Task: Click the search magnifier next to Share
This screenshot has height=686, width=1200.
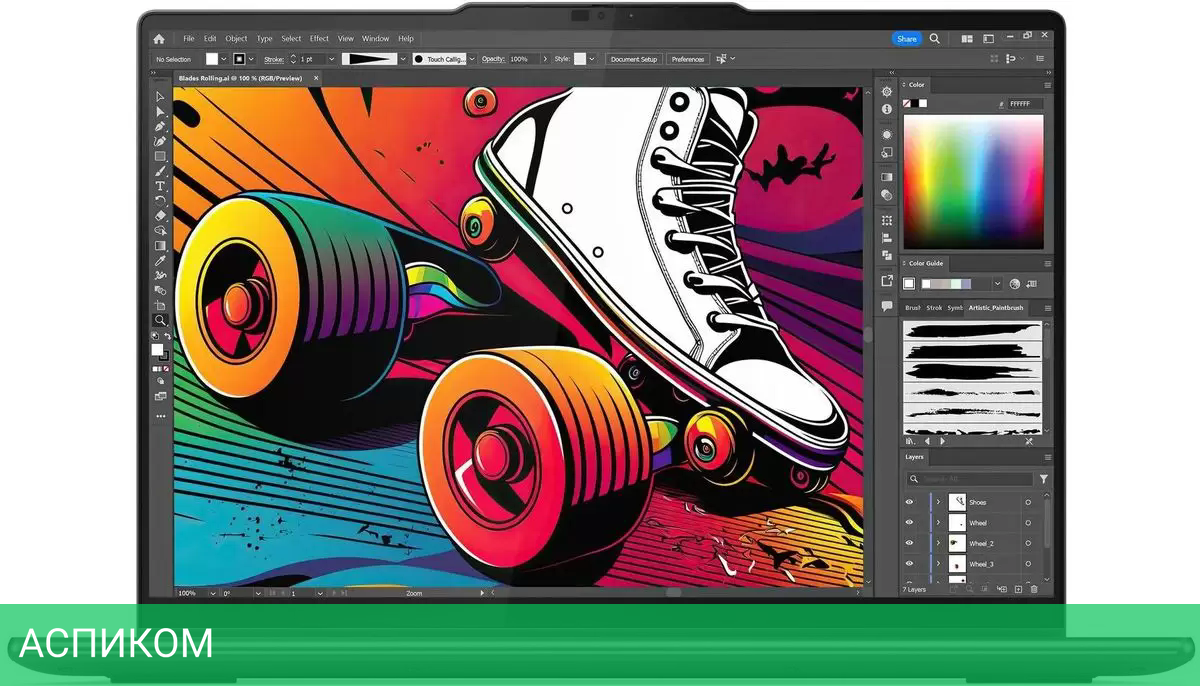Action: coord(935,39)
